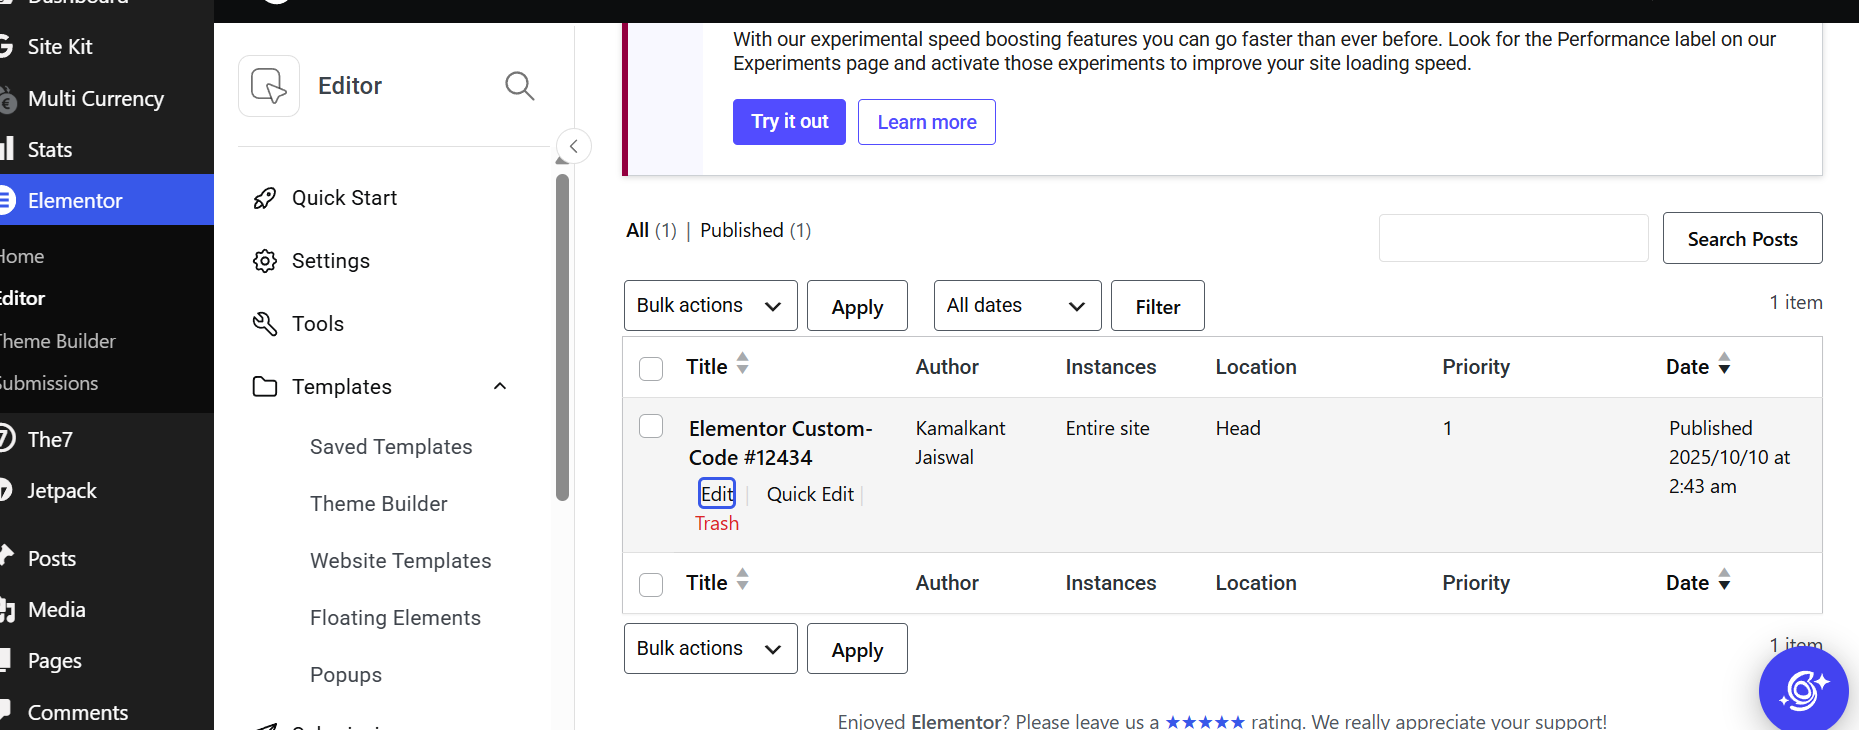The image size is (1859, 730).
Task: Click the Kamalkant Jaiswal author cell
Action: click(960, 442)
